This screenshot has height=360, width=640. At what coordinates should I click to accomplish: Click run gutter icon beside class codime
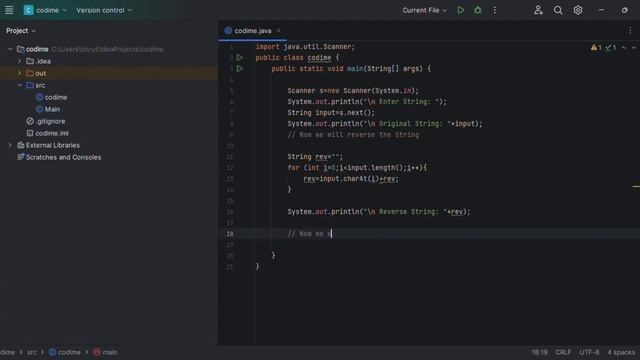point(240,58)
